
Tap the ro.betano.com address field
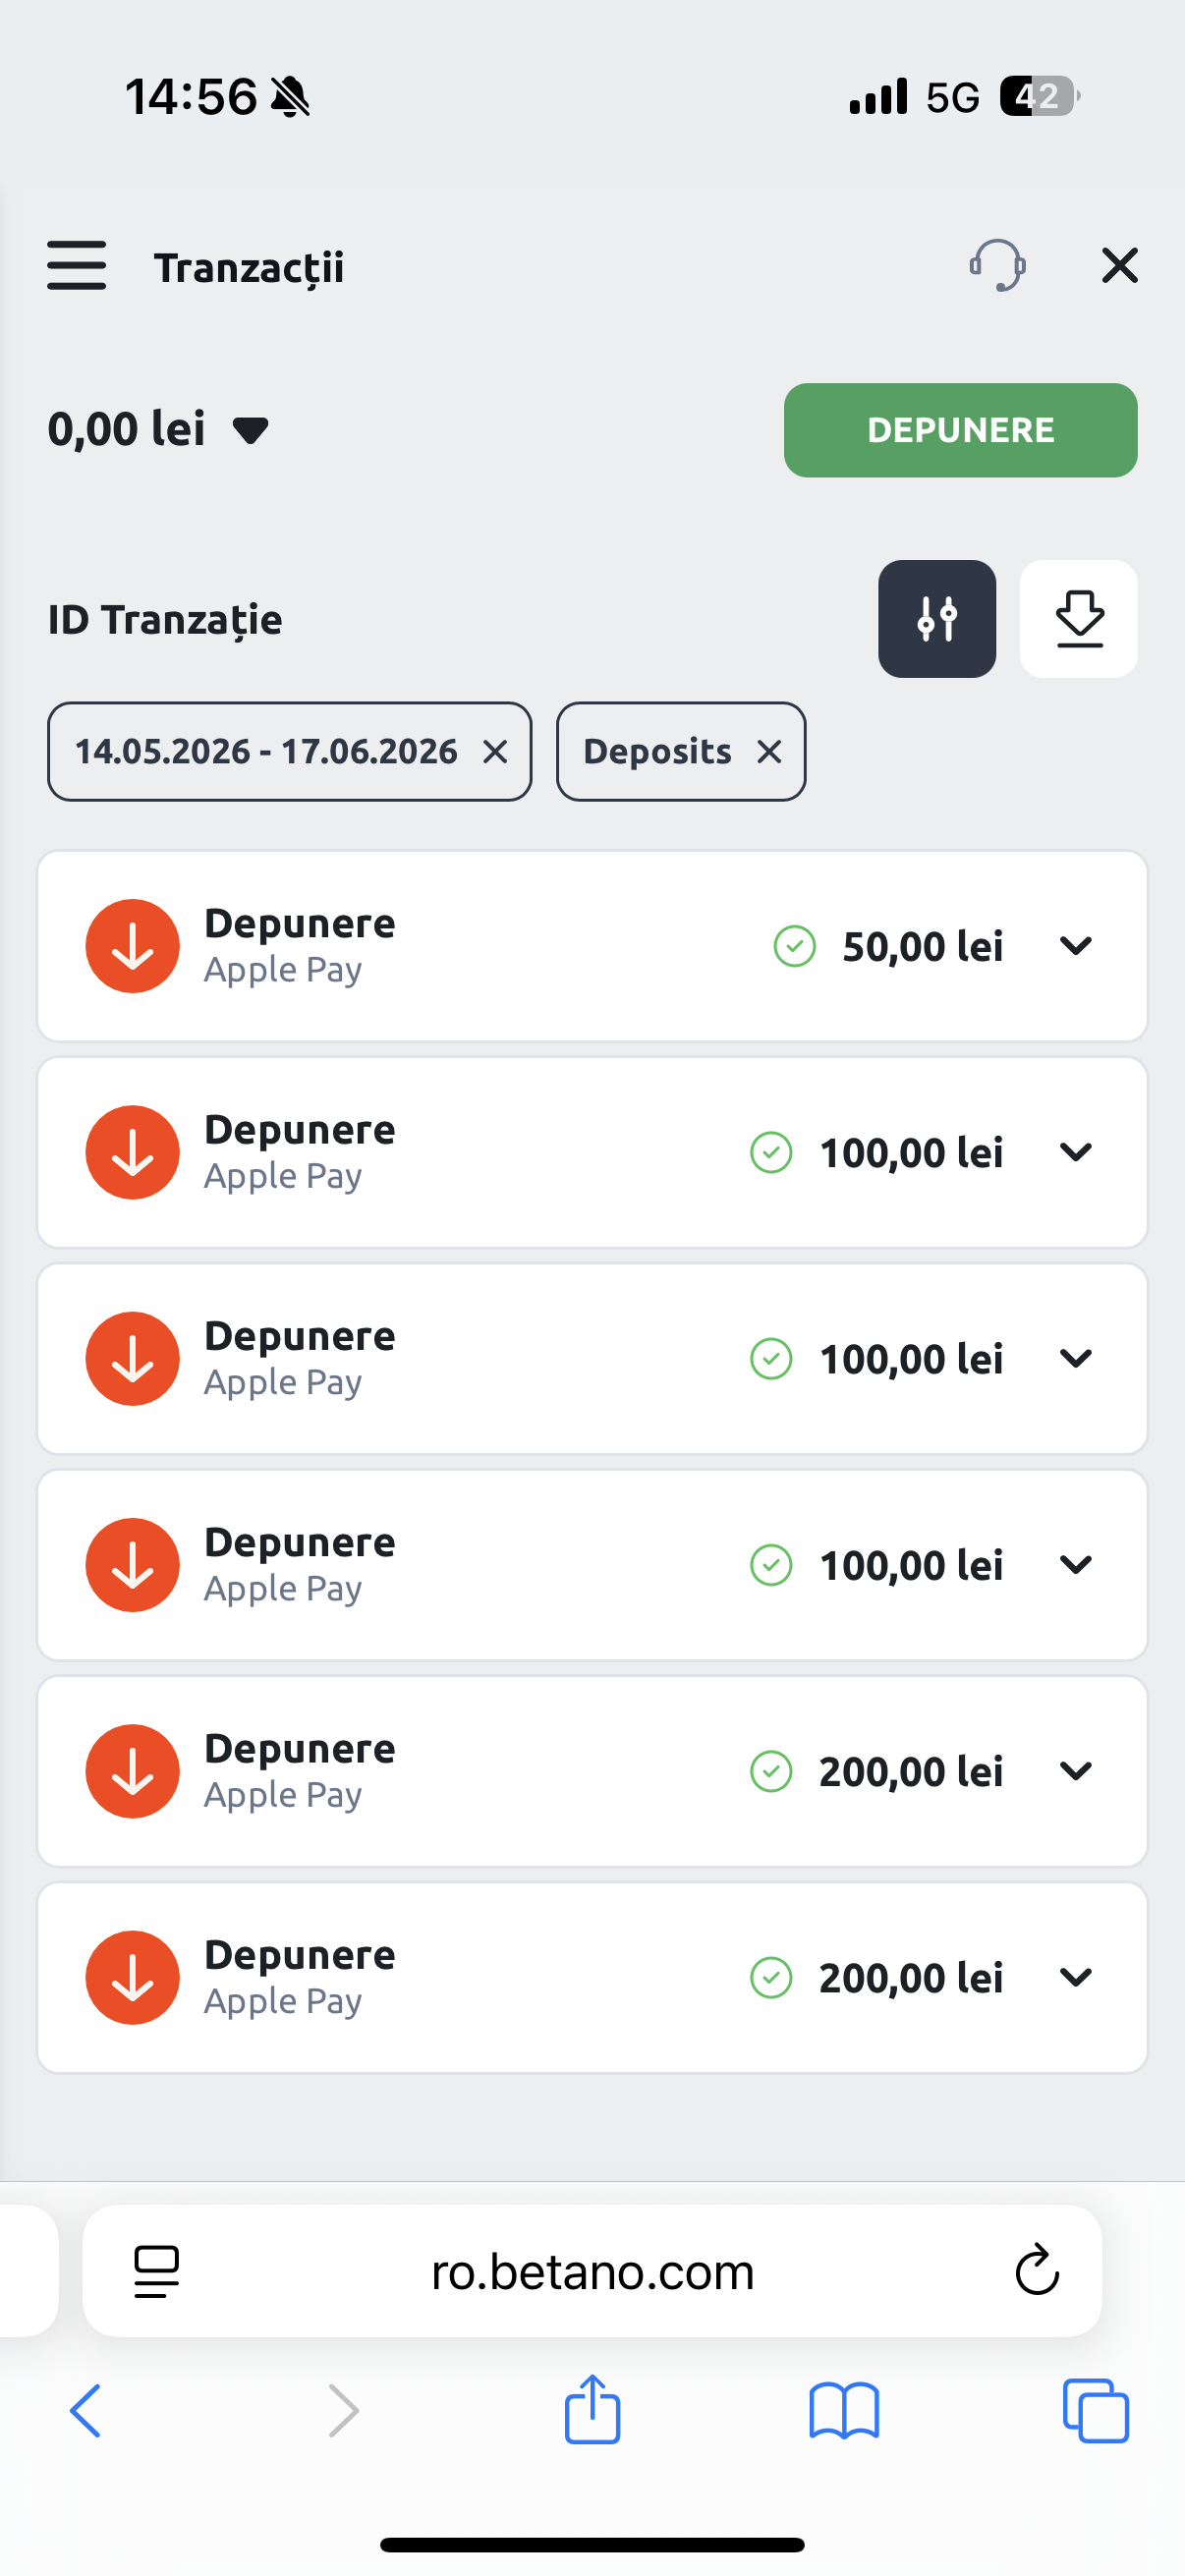pyautogui.click(x=592, y=2271)
